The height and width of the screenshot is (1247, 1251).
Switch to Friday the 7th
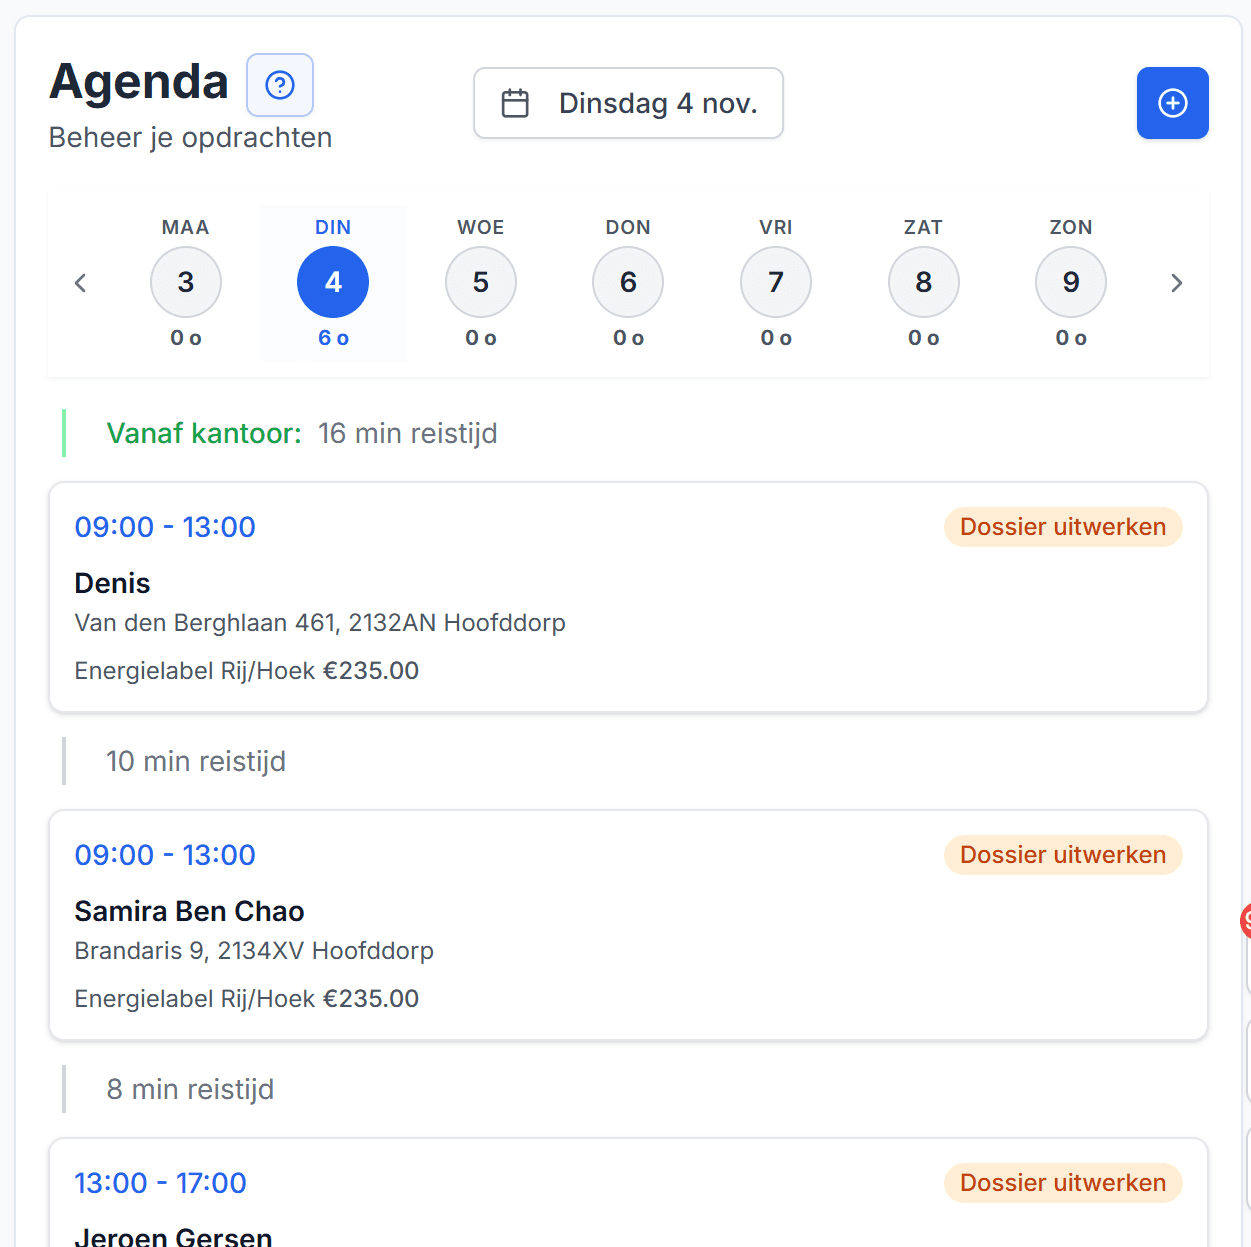point(775,282)
